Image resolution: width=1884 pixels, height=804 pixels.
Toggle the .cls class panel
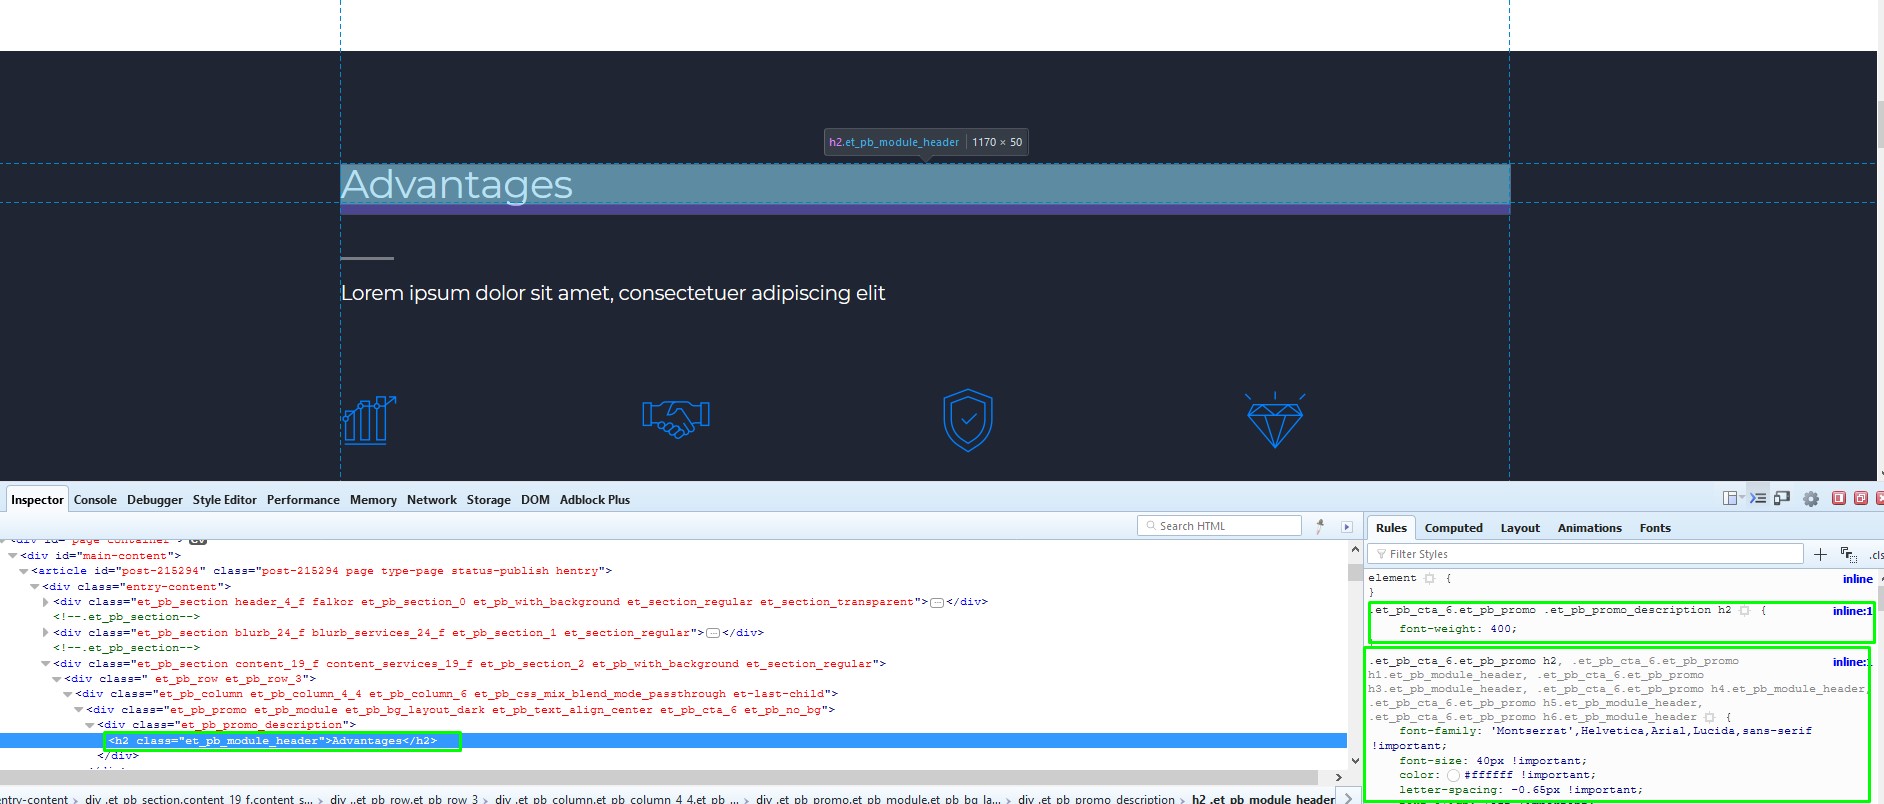[x=1876, y=555]
